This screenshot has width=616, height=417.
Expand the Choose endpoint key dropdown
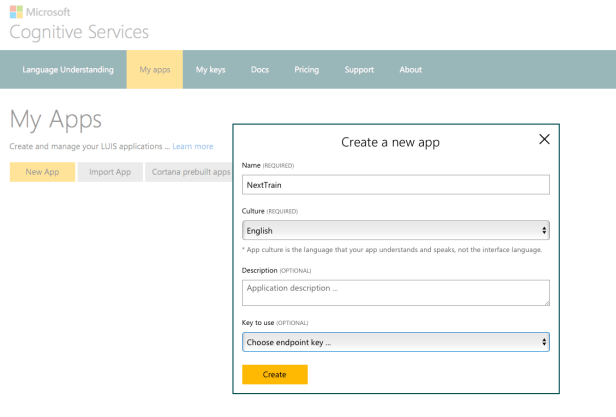[396, 342]
